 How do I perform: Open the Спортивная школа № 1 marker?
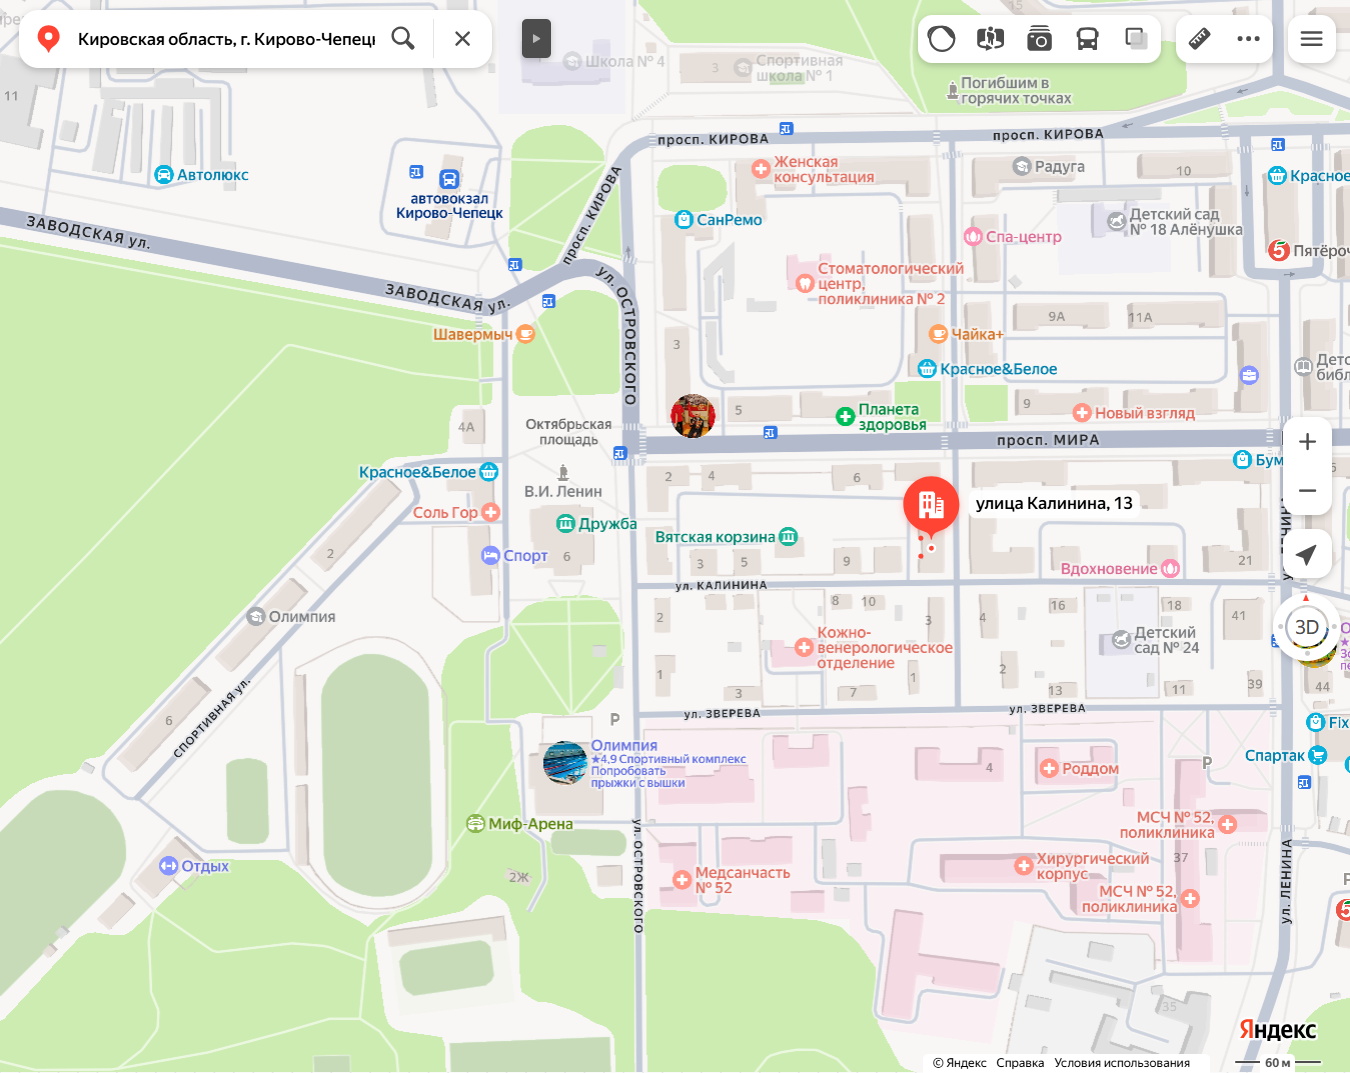pos(743,68)
